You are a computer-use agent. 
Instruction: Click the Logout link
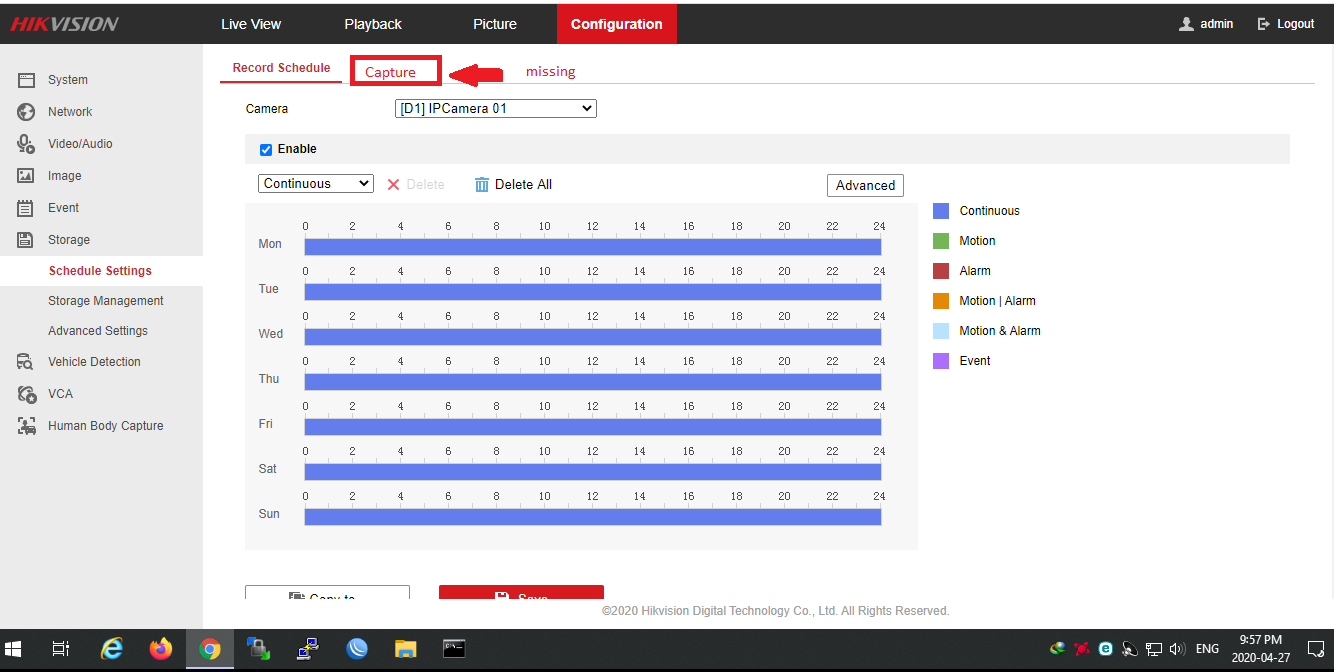[1286, 24]
